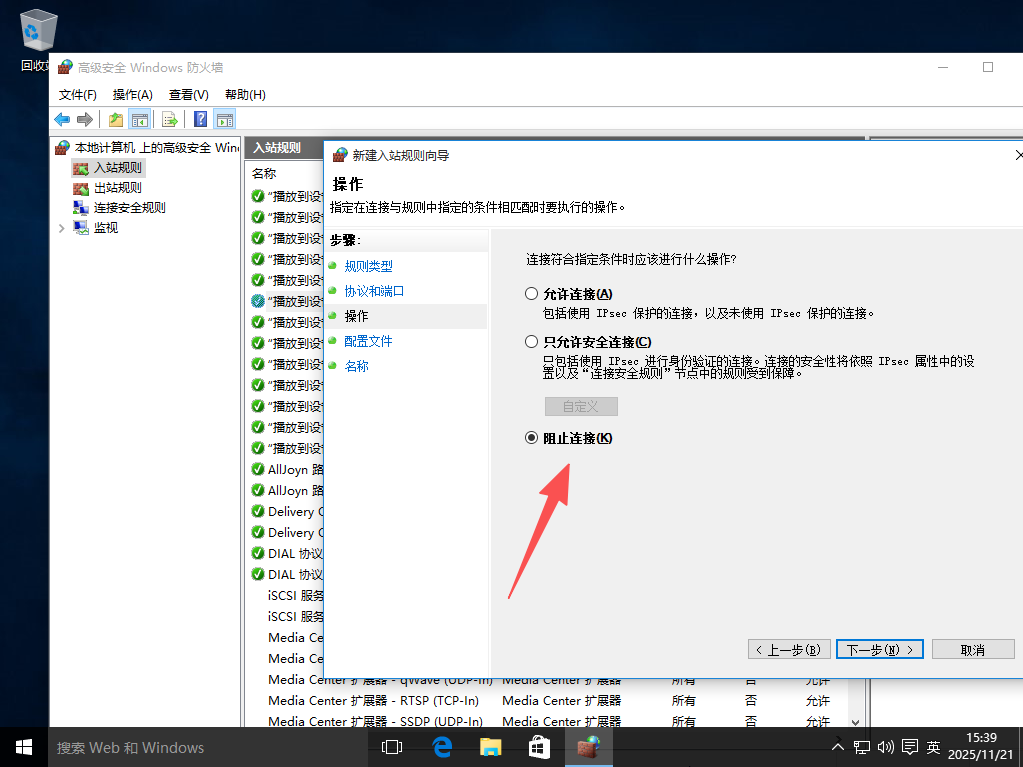The height and width of the screenshot is (767, 1023).
Task: Maximize the 高级安全 Windows 防火墙 window
Action: tap(988, 67)
